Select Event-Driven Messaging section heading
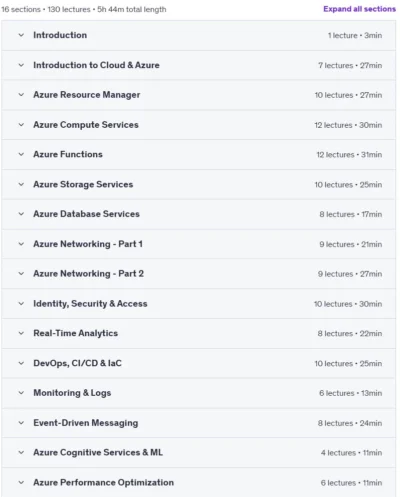Screen dimensions: 400x497 pyautogui.click(x=86, y=423)
